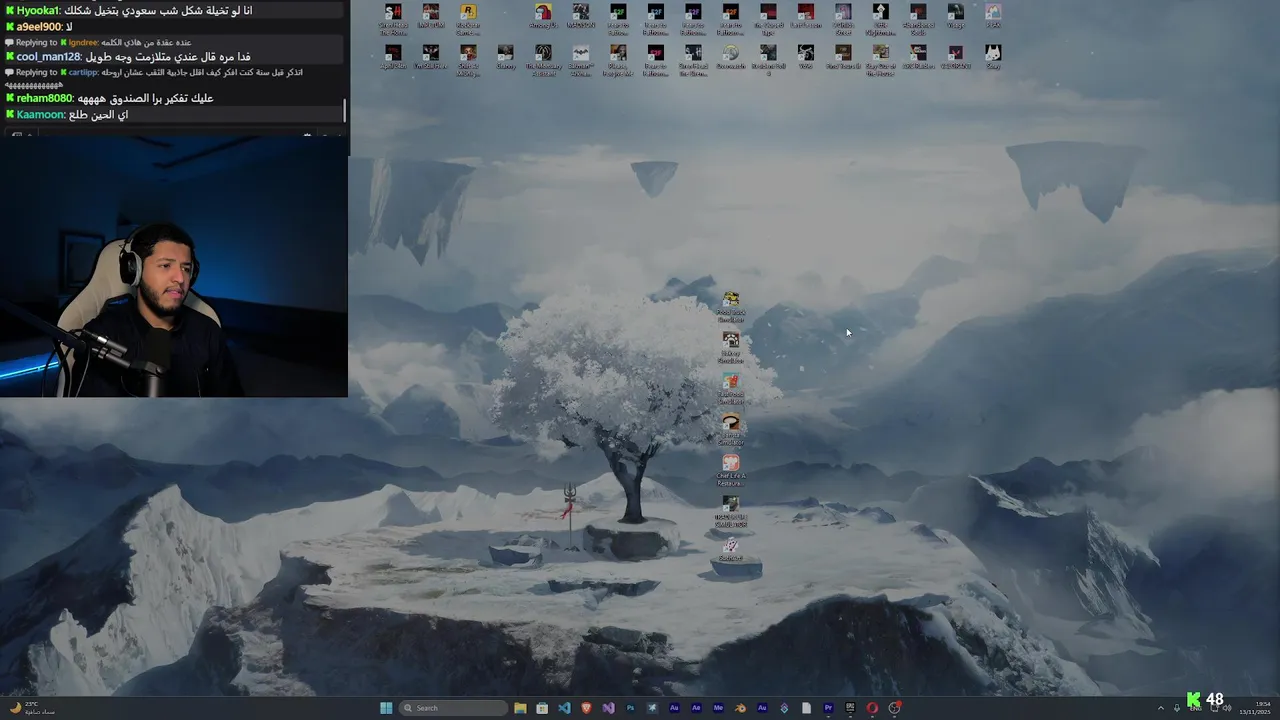Open the taskbar clock and date
Viewport: 1280px width, 720px height.
tap(1255, 708)
